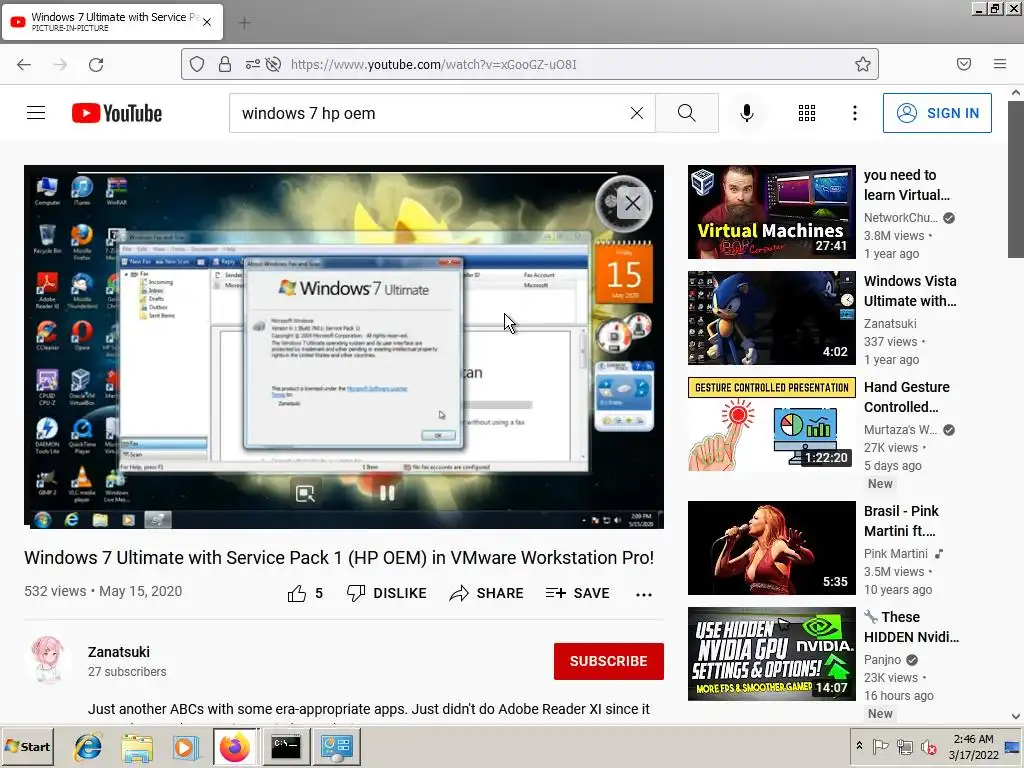
Task: Open Zanatsuki channel avatar
Action: [48, 660]
